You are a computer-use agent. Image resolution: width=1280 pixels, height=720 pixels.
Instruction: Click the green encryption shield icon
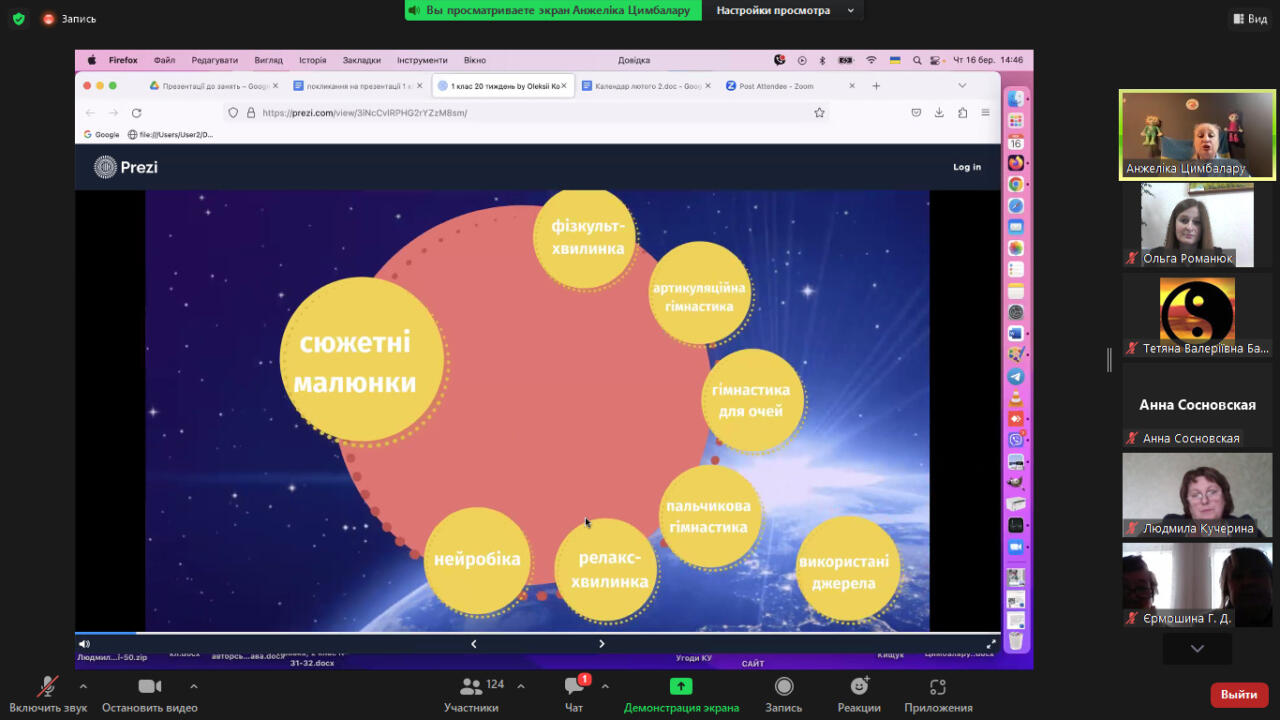coord(18,18)
